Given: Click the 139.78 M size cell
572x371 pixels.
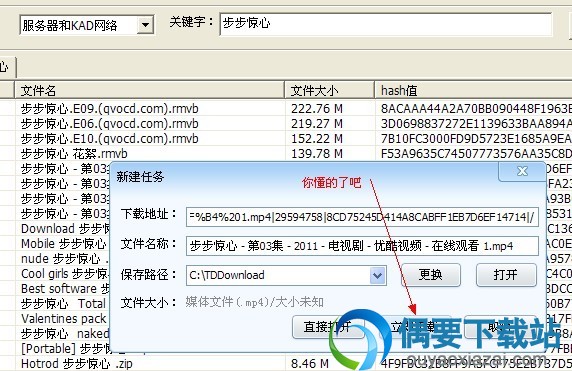Looking at the screenshot, I should tap(317, 154).
